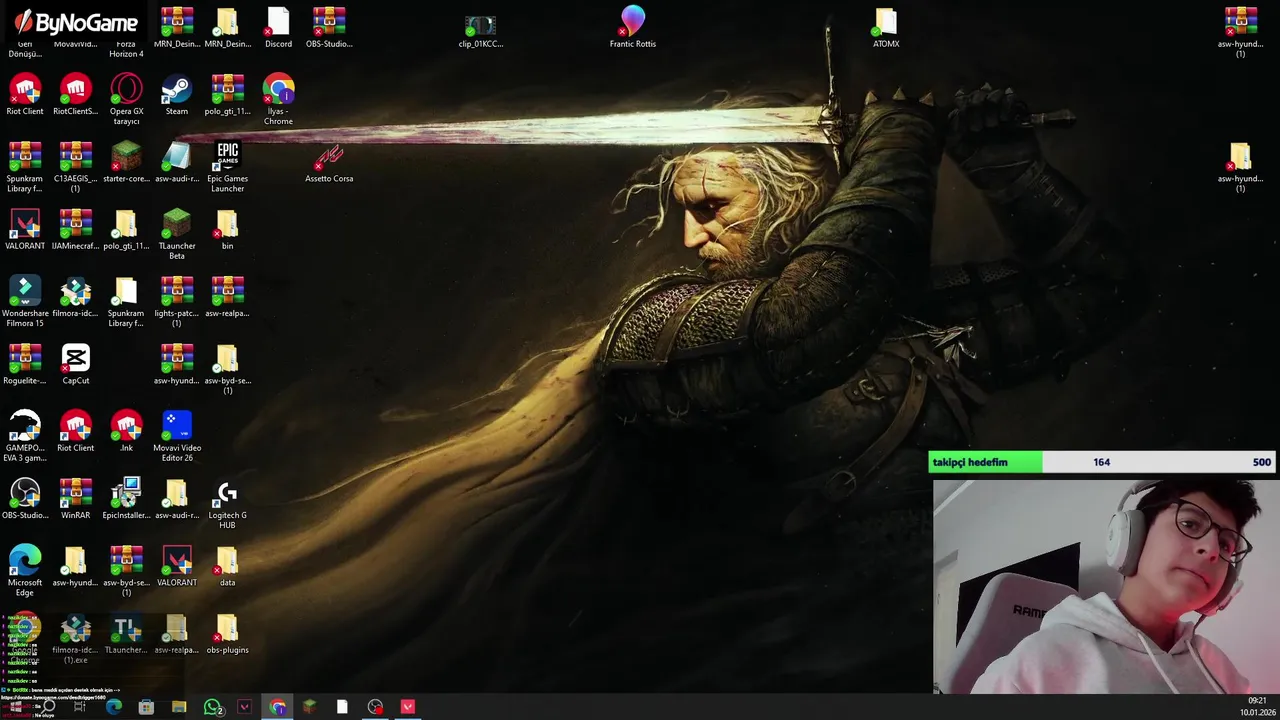This screenshot has height=720, width=1280.
Task: Switch to Chrome in the taskbar
Action: coord(277,707)
